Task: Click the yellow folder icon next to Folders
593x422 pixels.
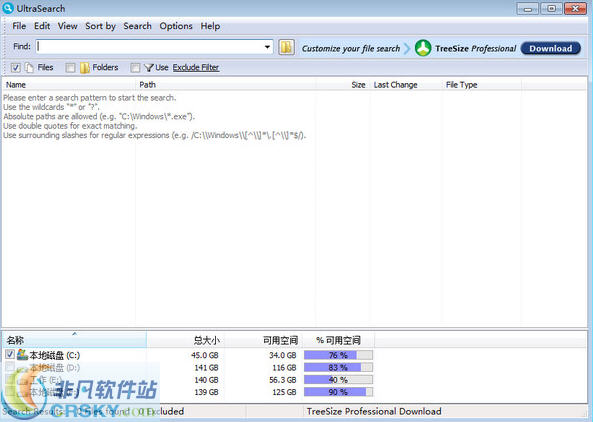Action: pos(85,68)
